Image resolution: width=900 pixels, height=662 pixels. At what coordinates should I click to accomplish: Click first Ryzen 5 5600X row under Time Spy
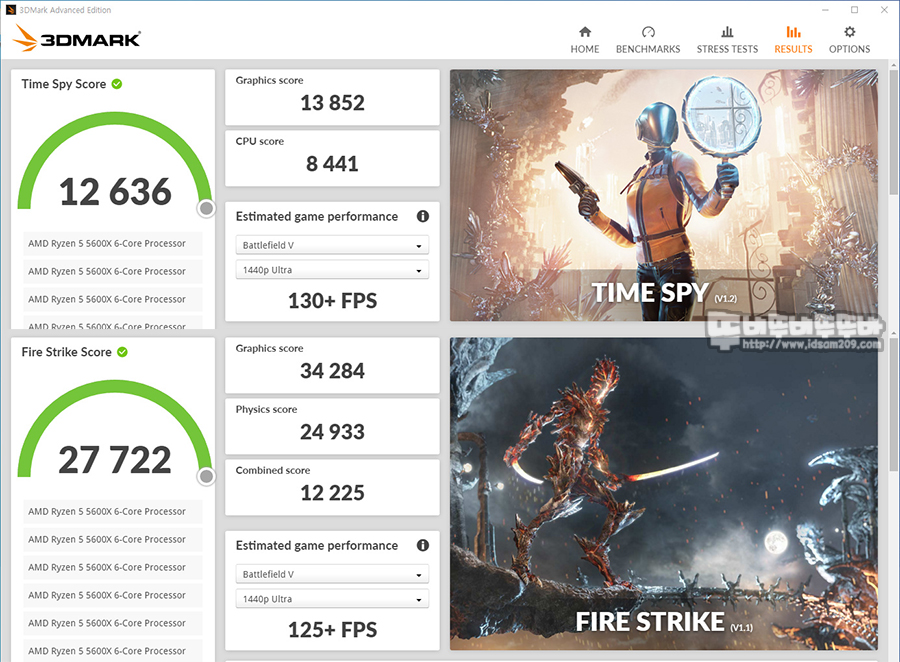[x=113, y=243]
